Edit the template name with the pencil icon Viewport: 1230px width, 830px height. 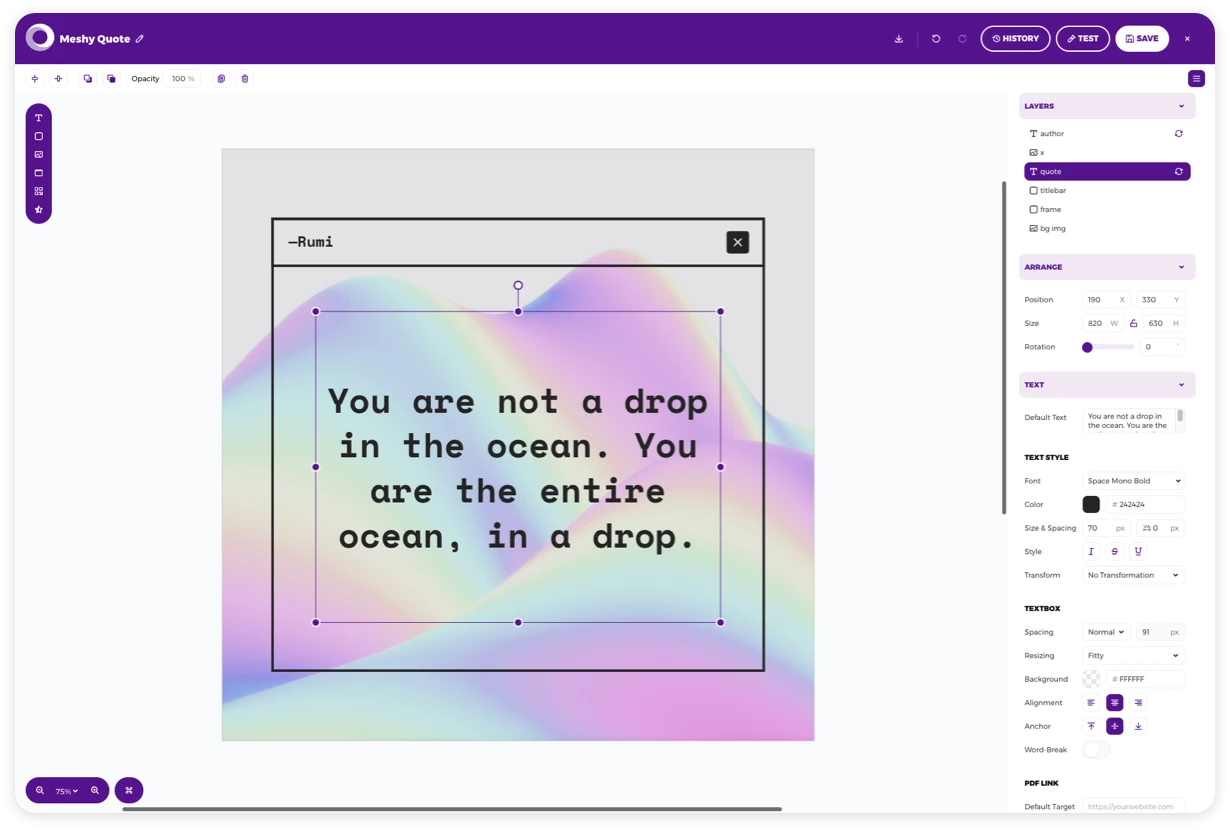(x=140, y=39)
